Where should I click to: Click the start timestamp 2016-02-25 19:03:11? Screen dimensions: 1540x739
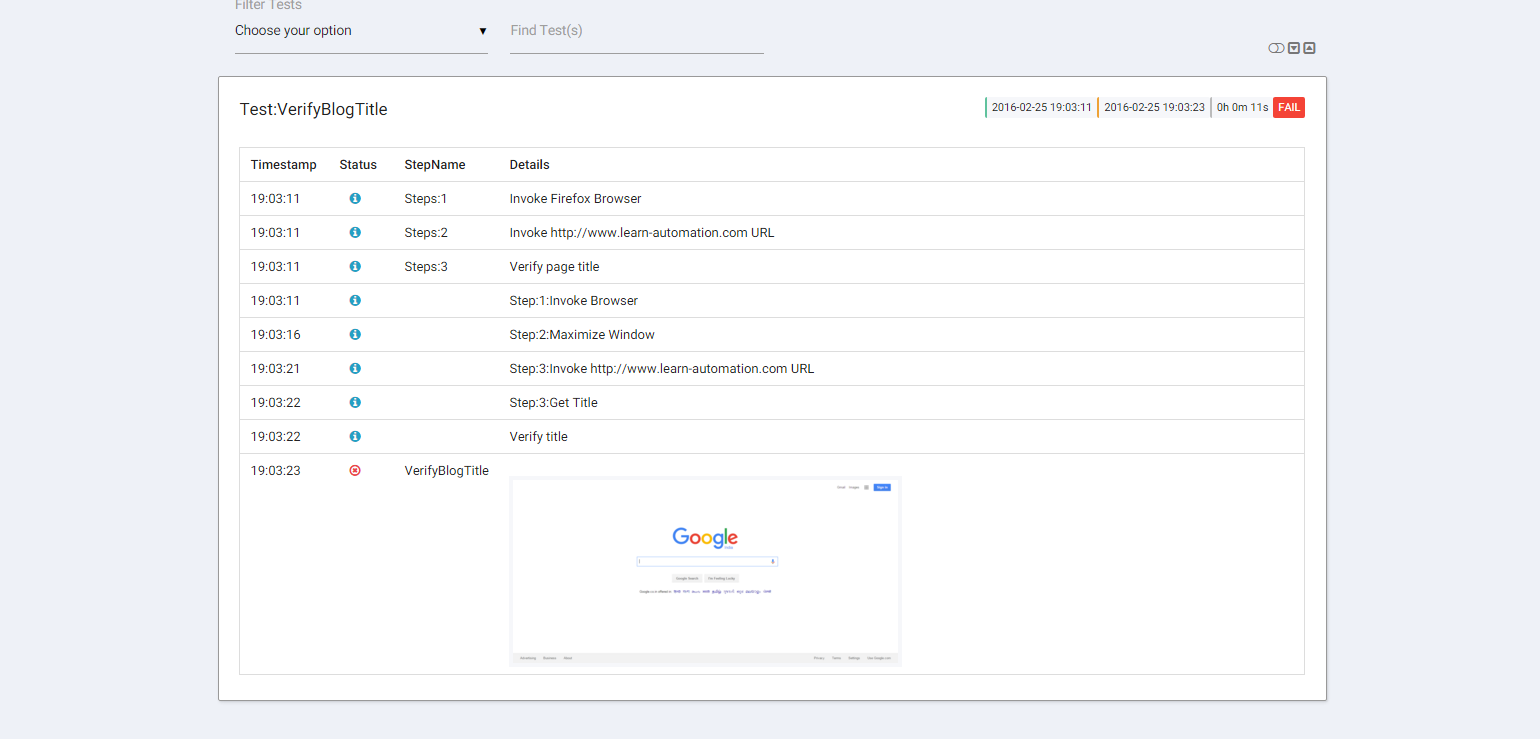[1041, 106]
